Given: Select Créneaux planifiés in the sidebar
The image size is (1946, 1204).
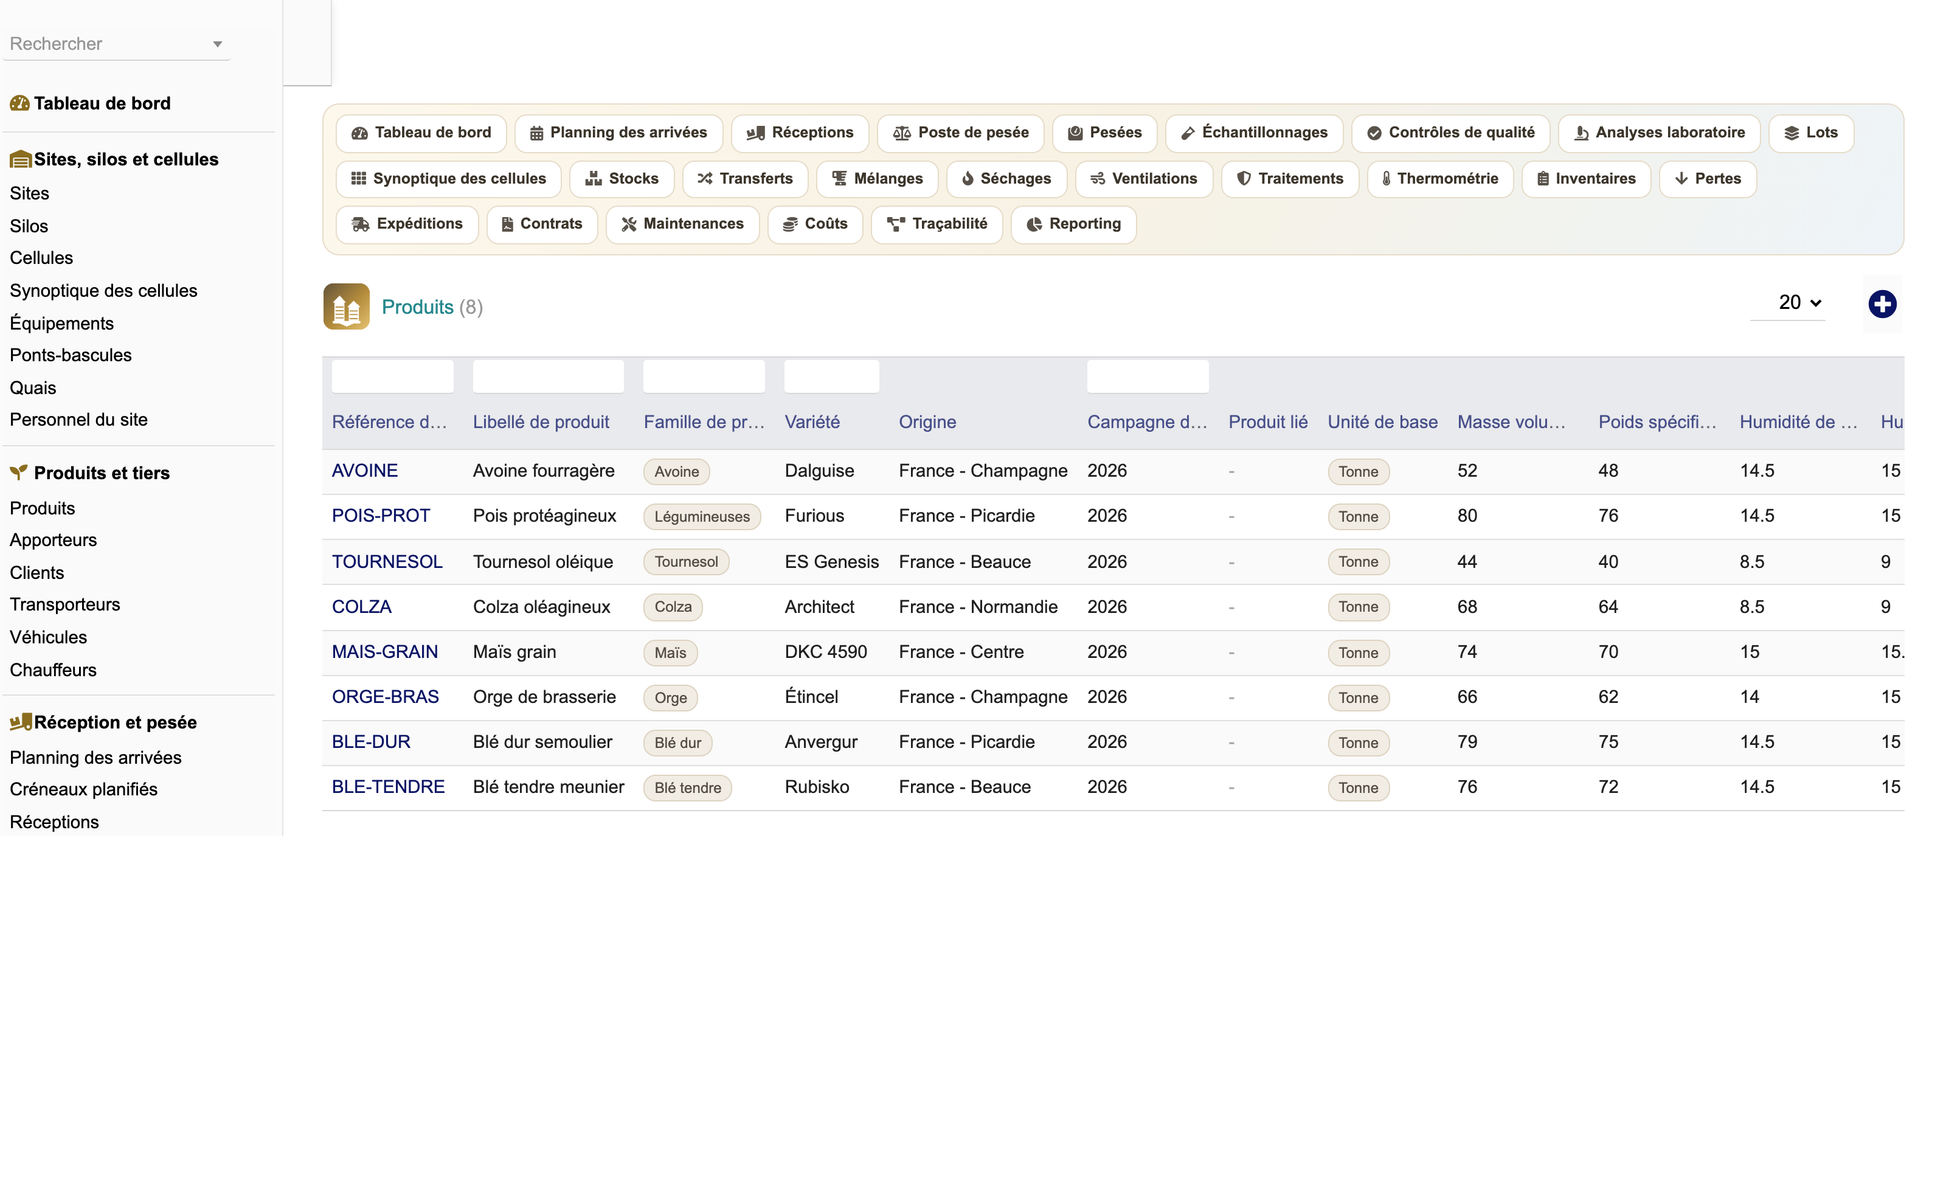Looking at the screenshot, I should (x=83, y=790).
